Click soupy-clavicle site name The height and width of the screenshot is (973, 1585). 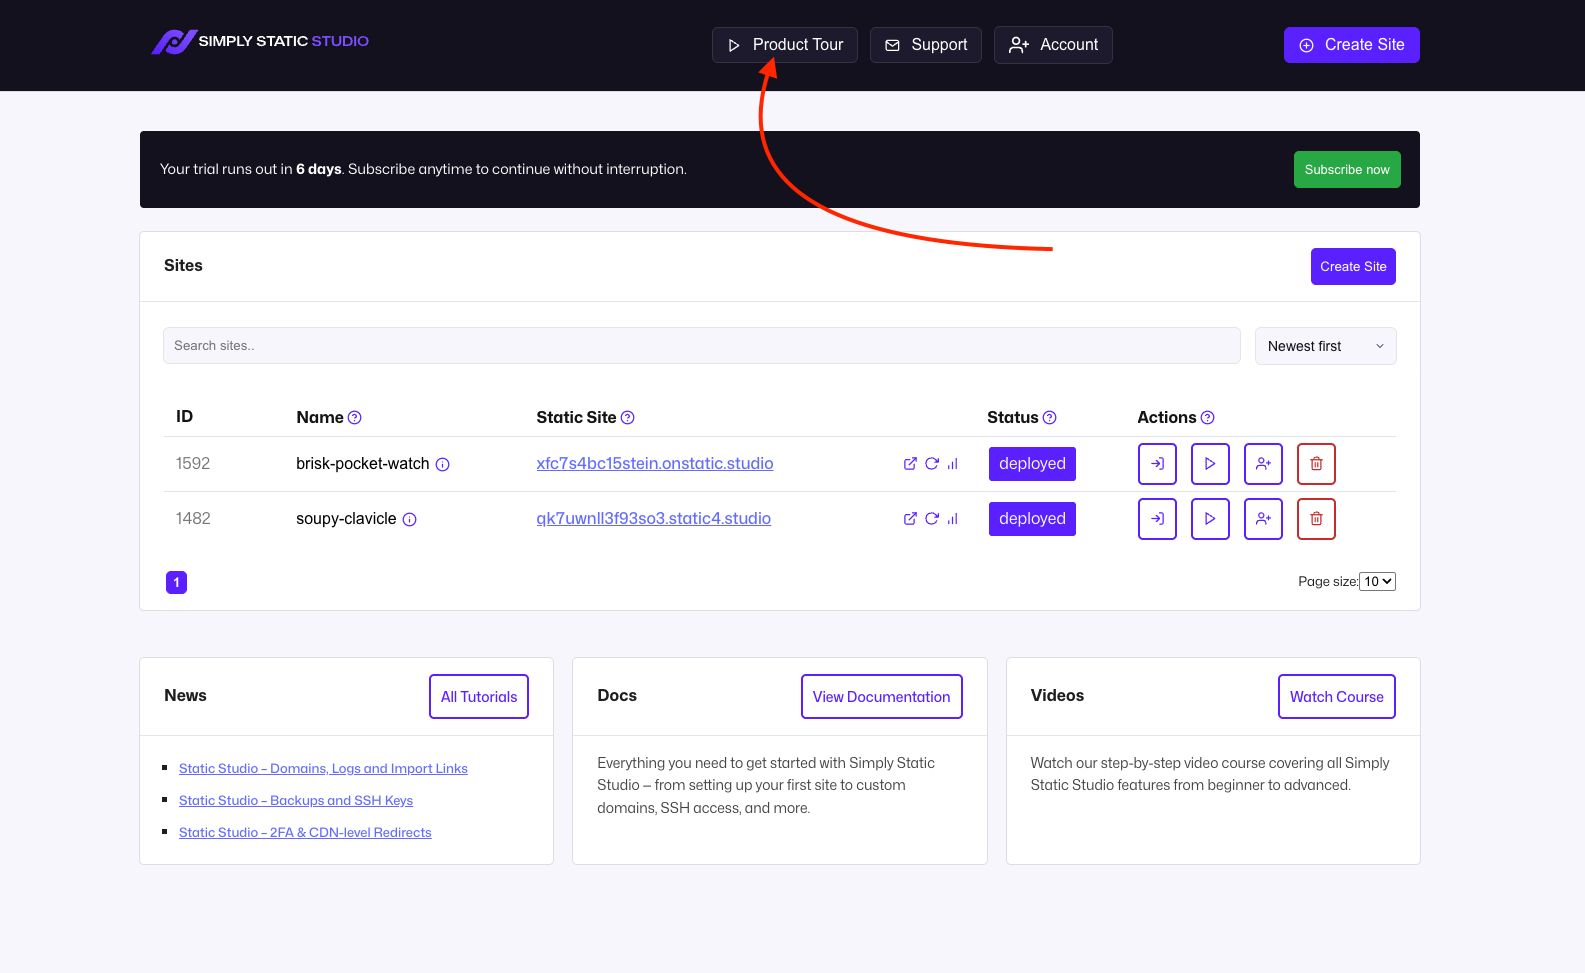point(346,519)
